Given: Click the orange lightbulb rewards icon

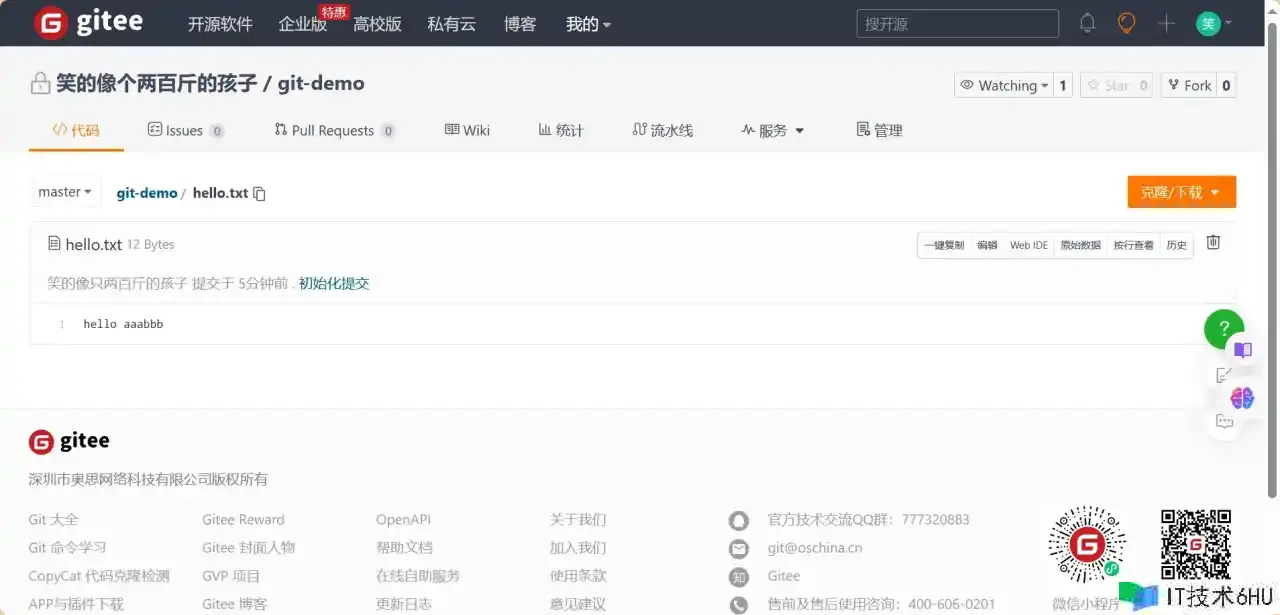Looking at the screenshot, I should 1127,23.
